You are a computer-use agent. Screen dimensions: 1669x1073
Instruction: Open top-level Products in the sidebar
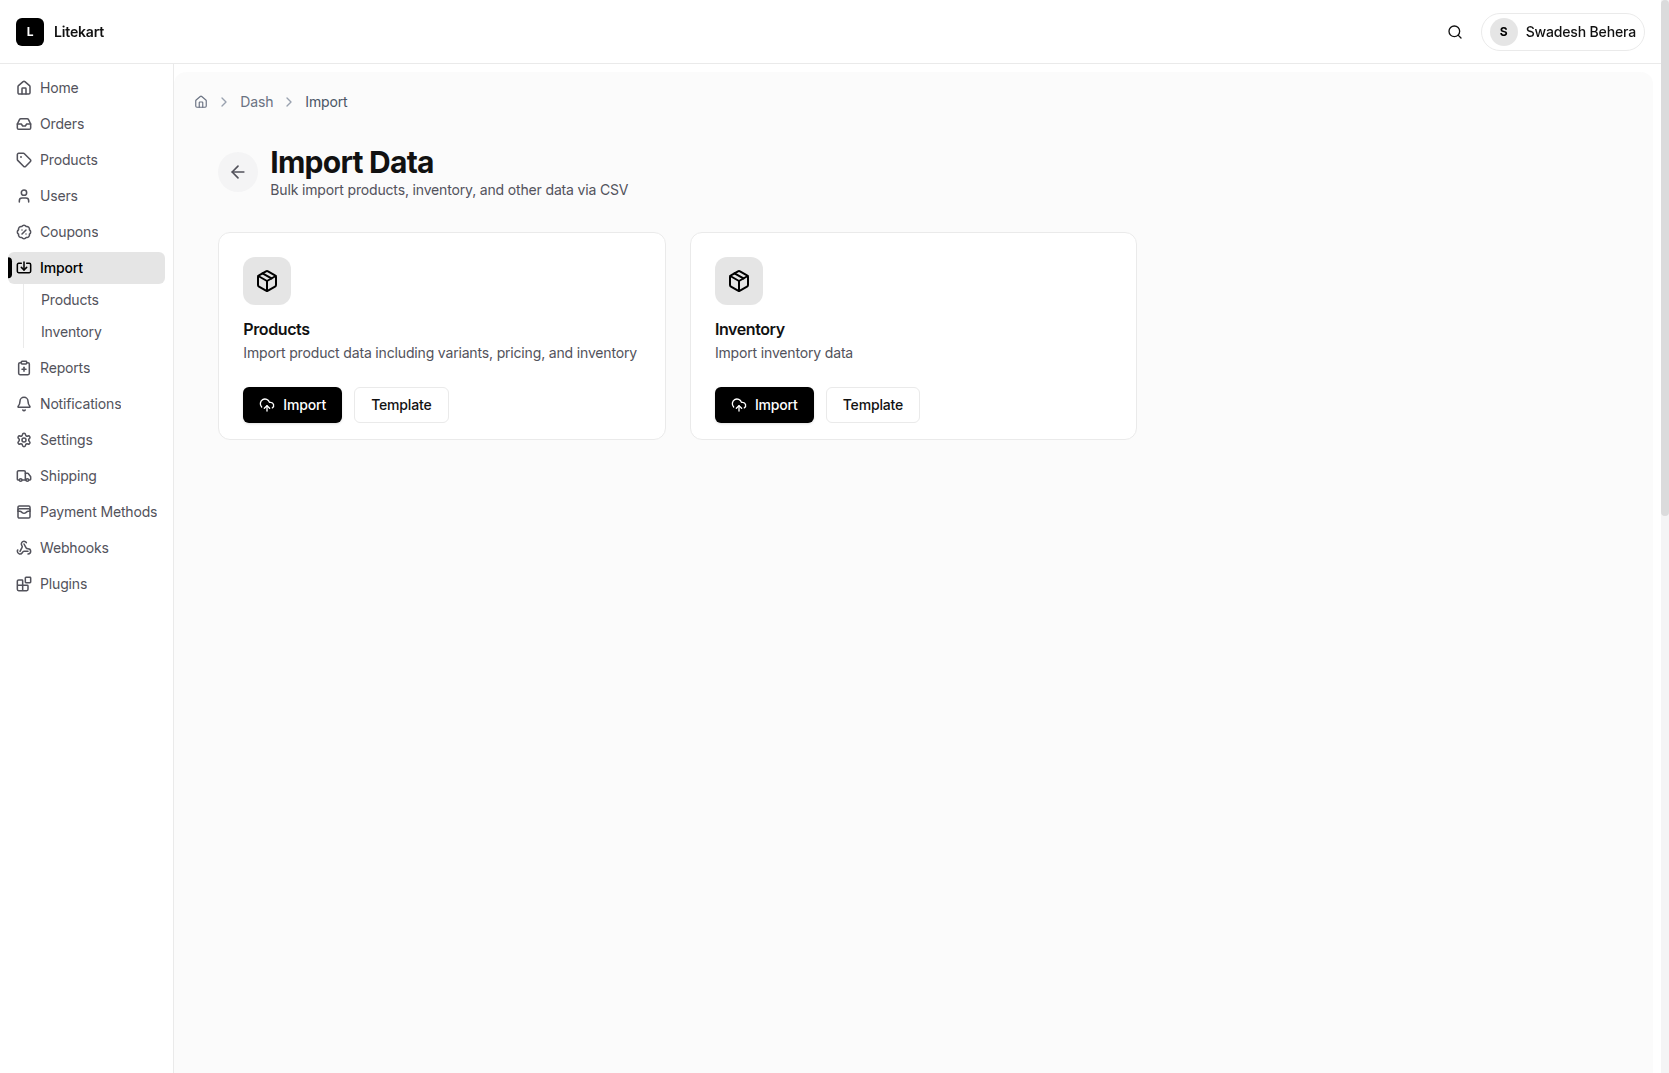(x=86, y=160)
